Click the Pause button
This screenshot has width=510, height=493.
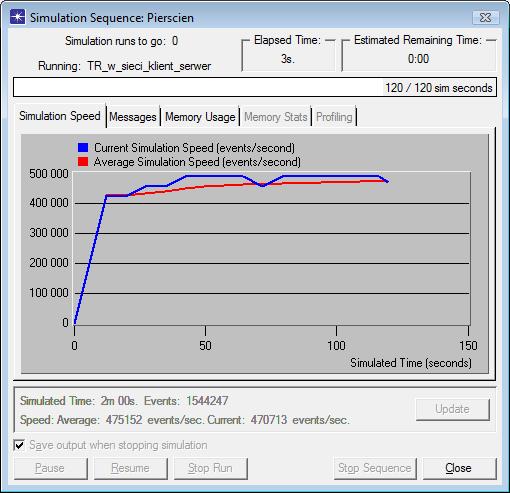(x=50, y=468)
